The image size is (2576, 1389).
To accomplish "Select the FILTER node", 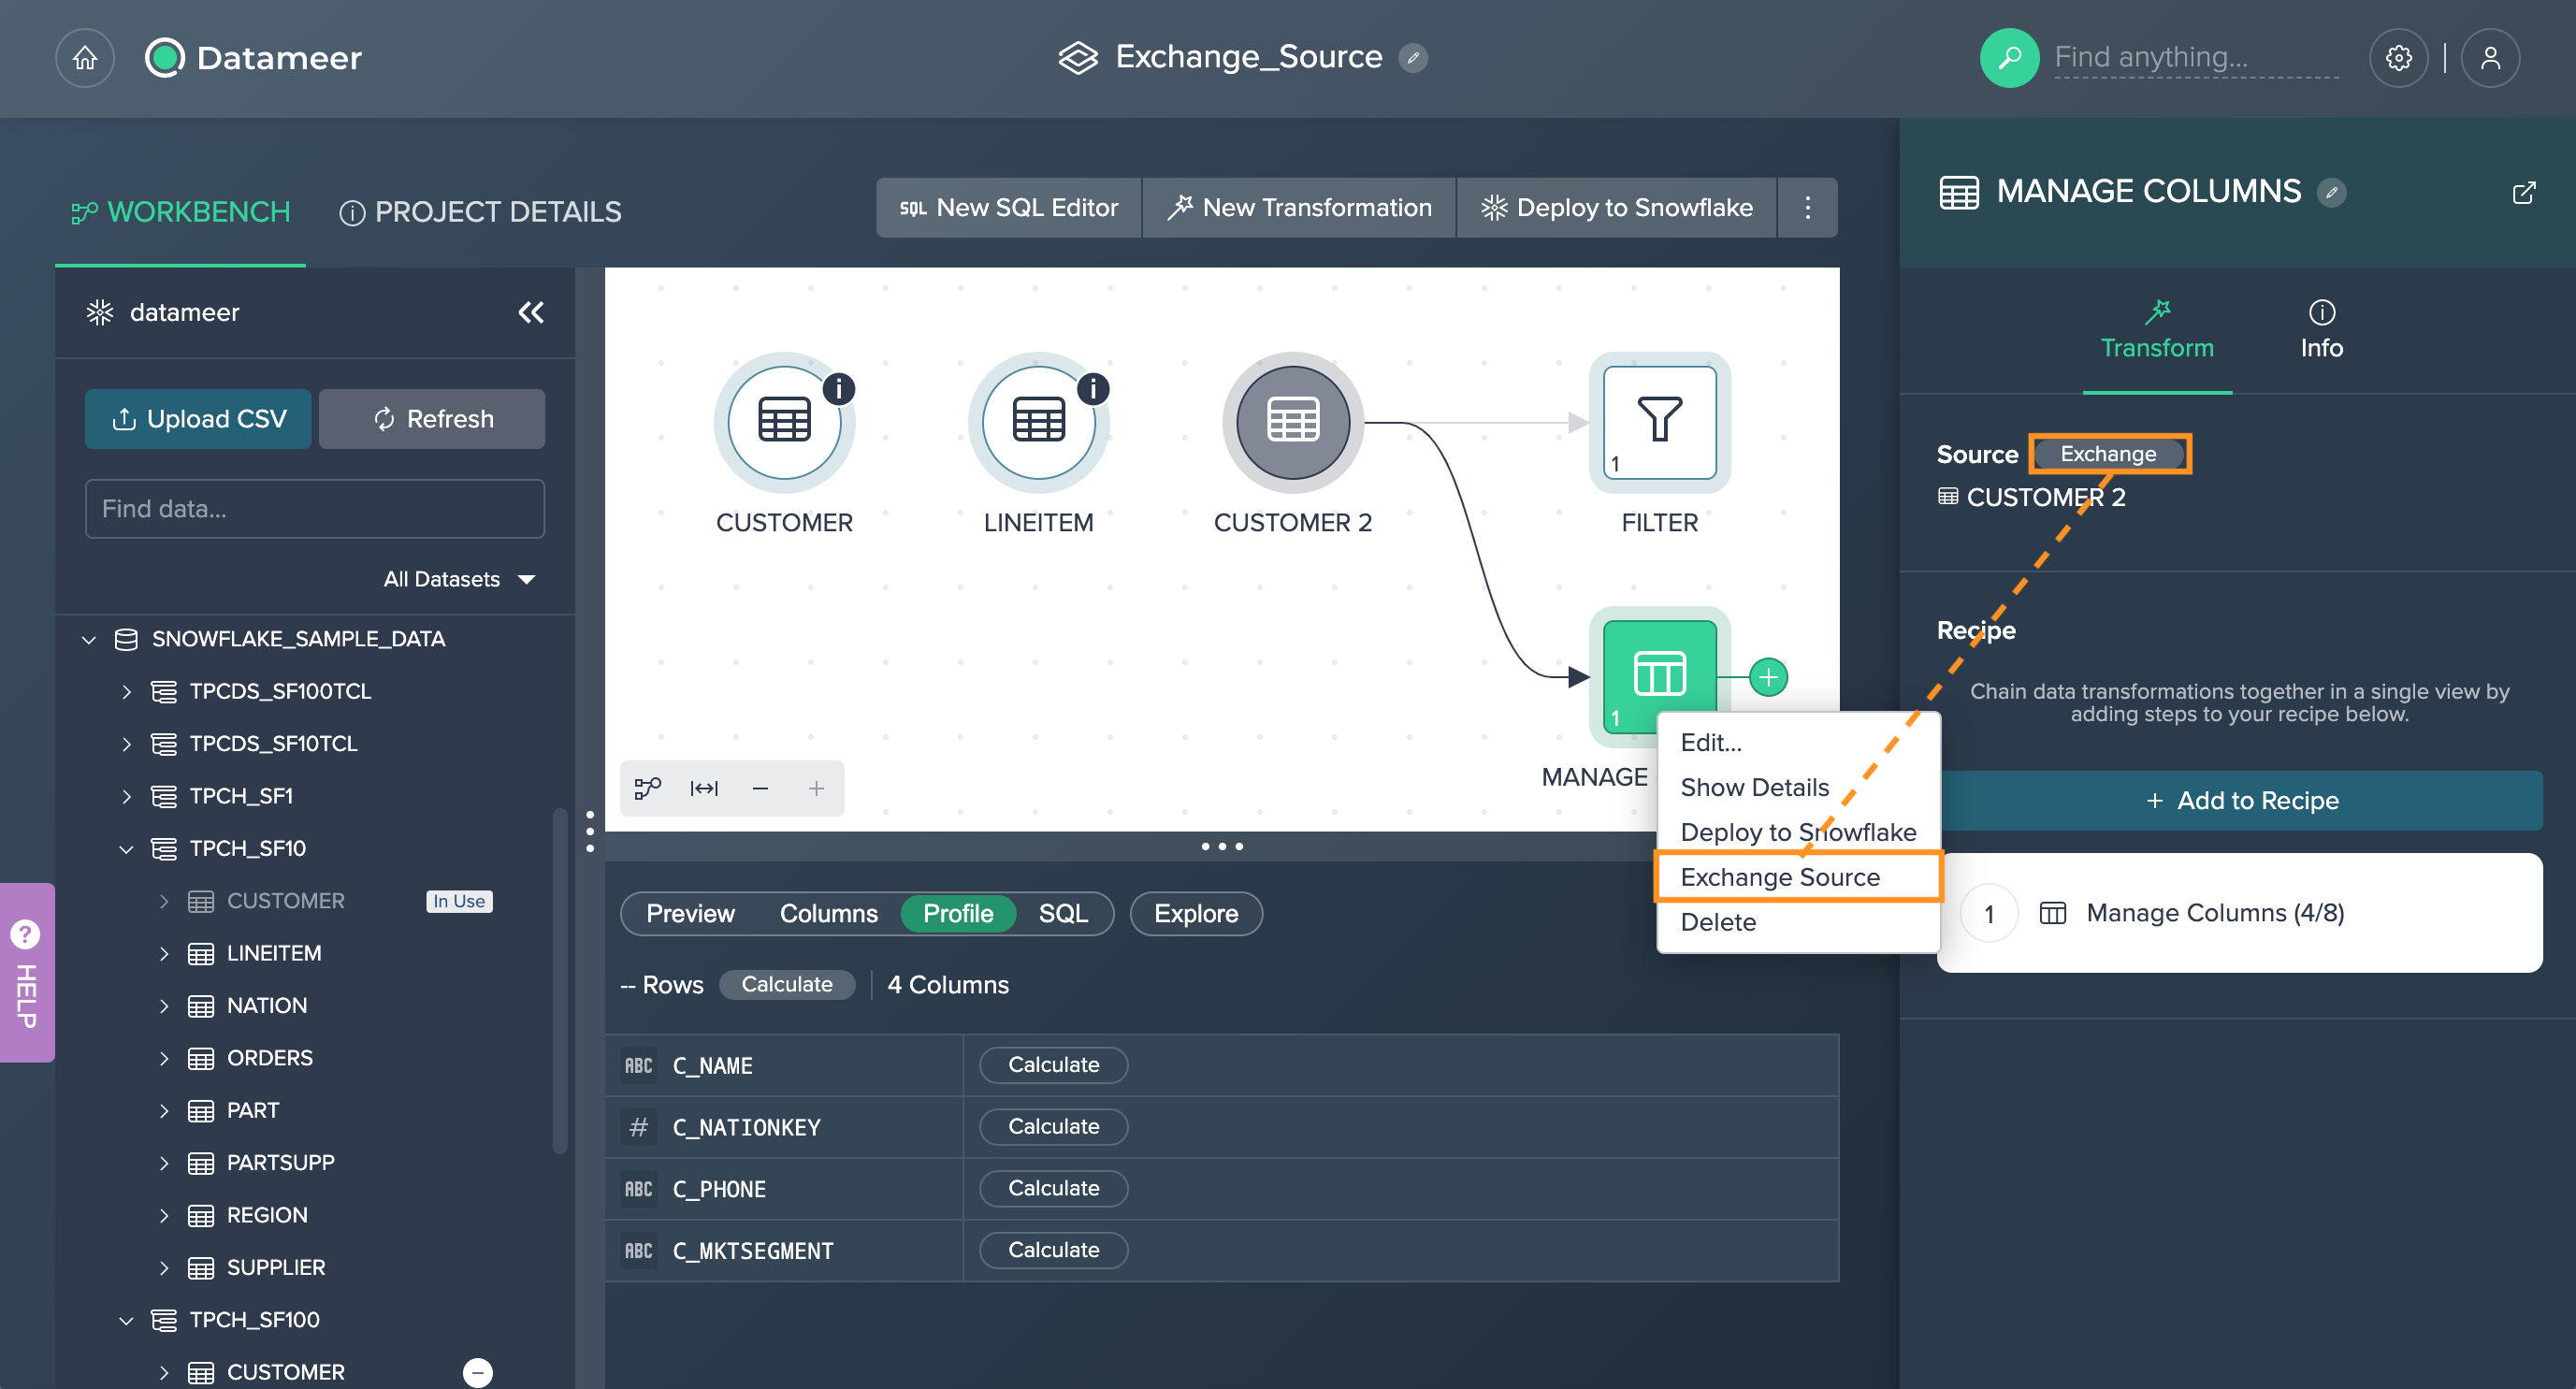I will click(1660, 421).
